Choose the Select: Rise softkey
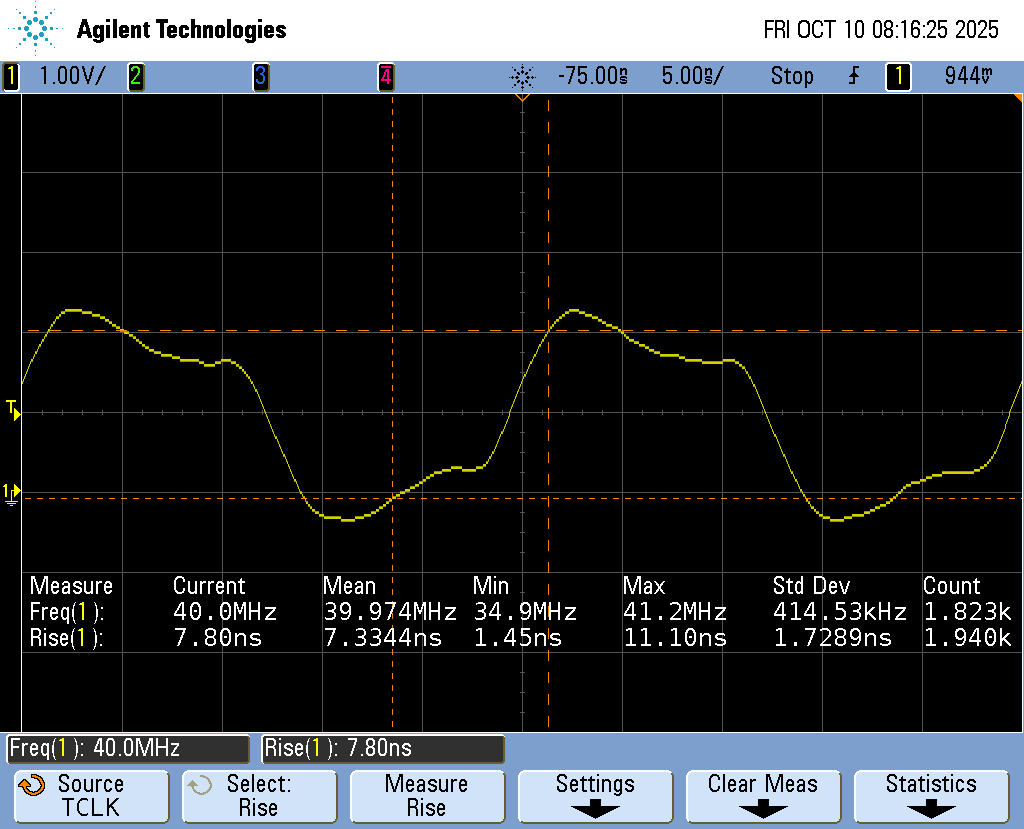 tap(258, 796)
